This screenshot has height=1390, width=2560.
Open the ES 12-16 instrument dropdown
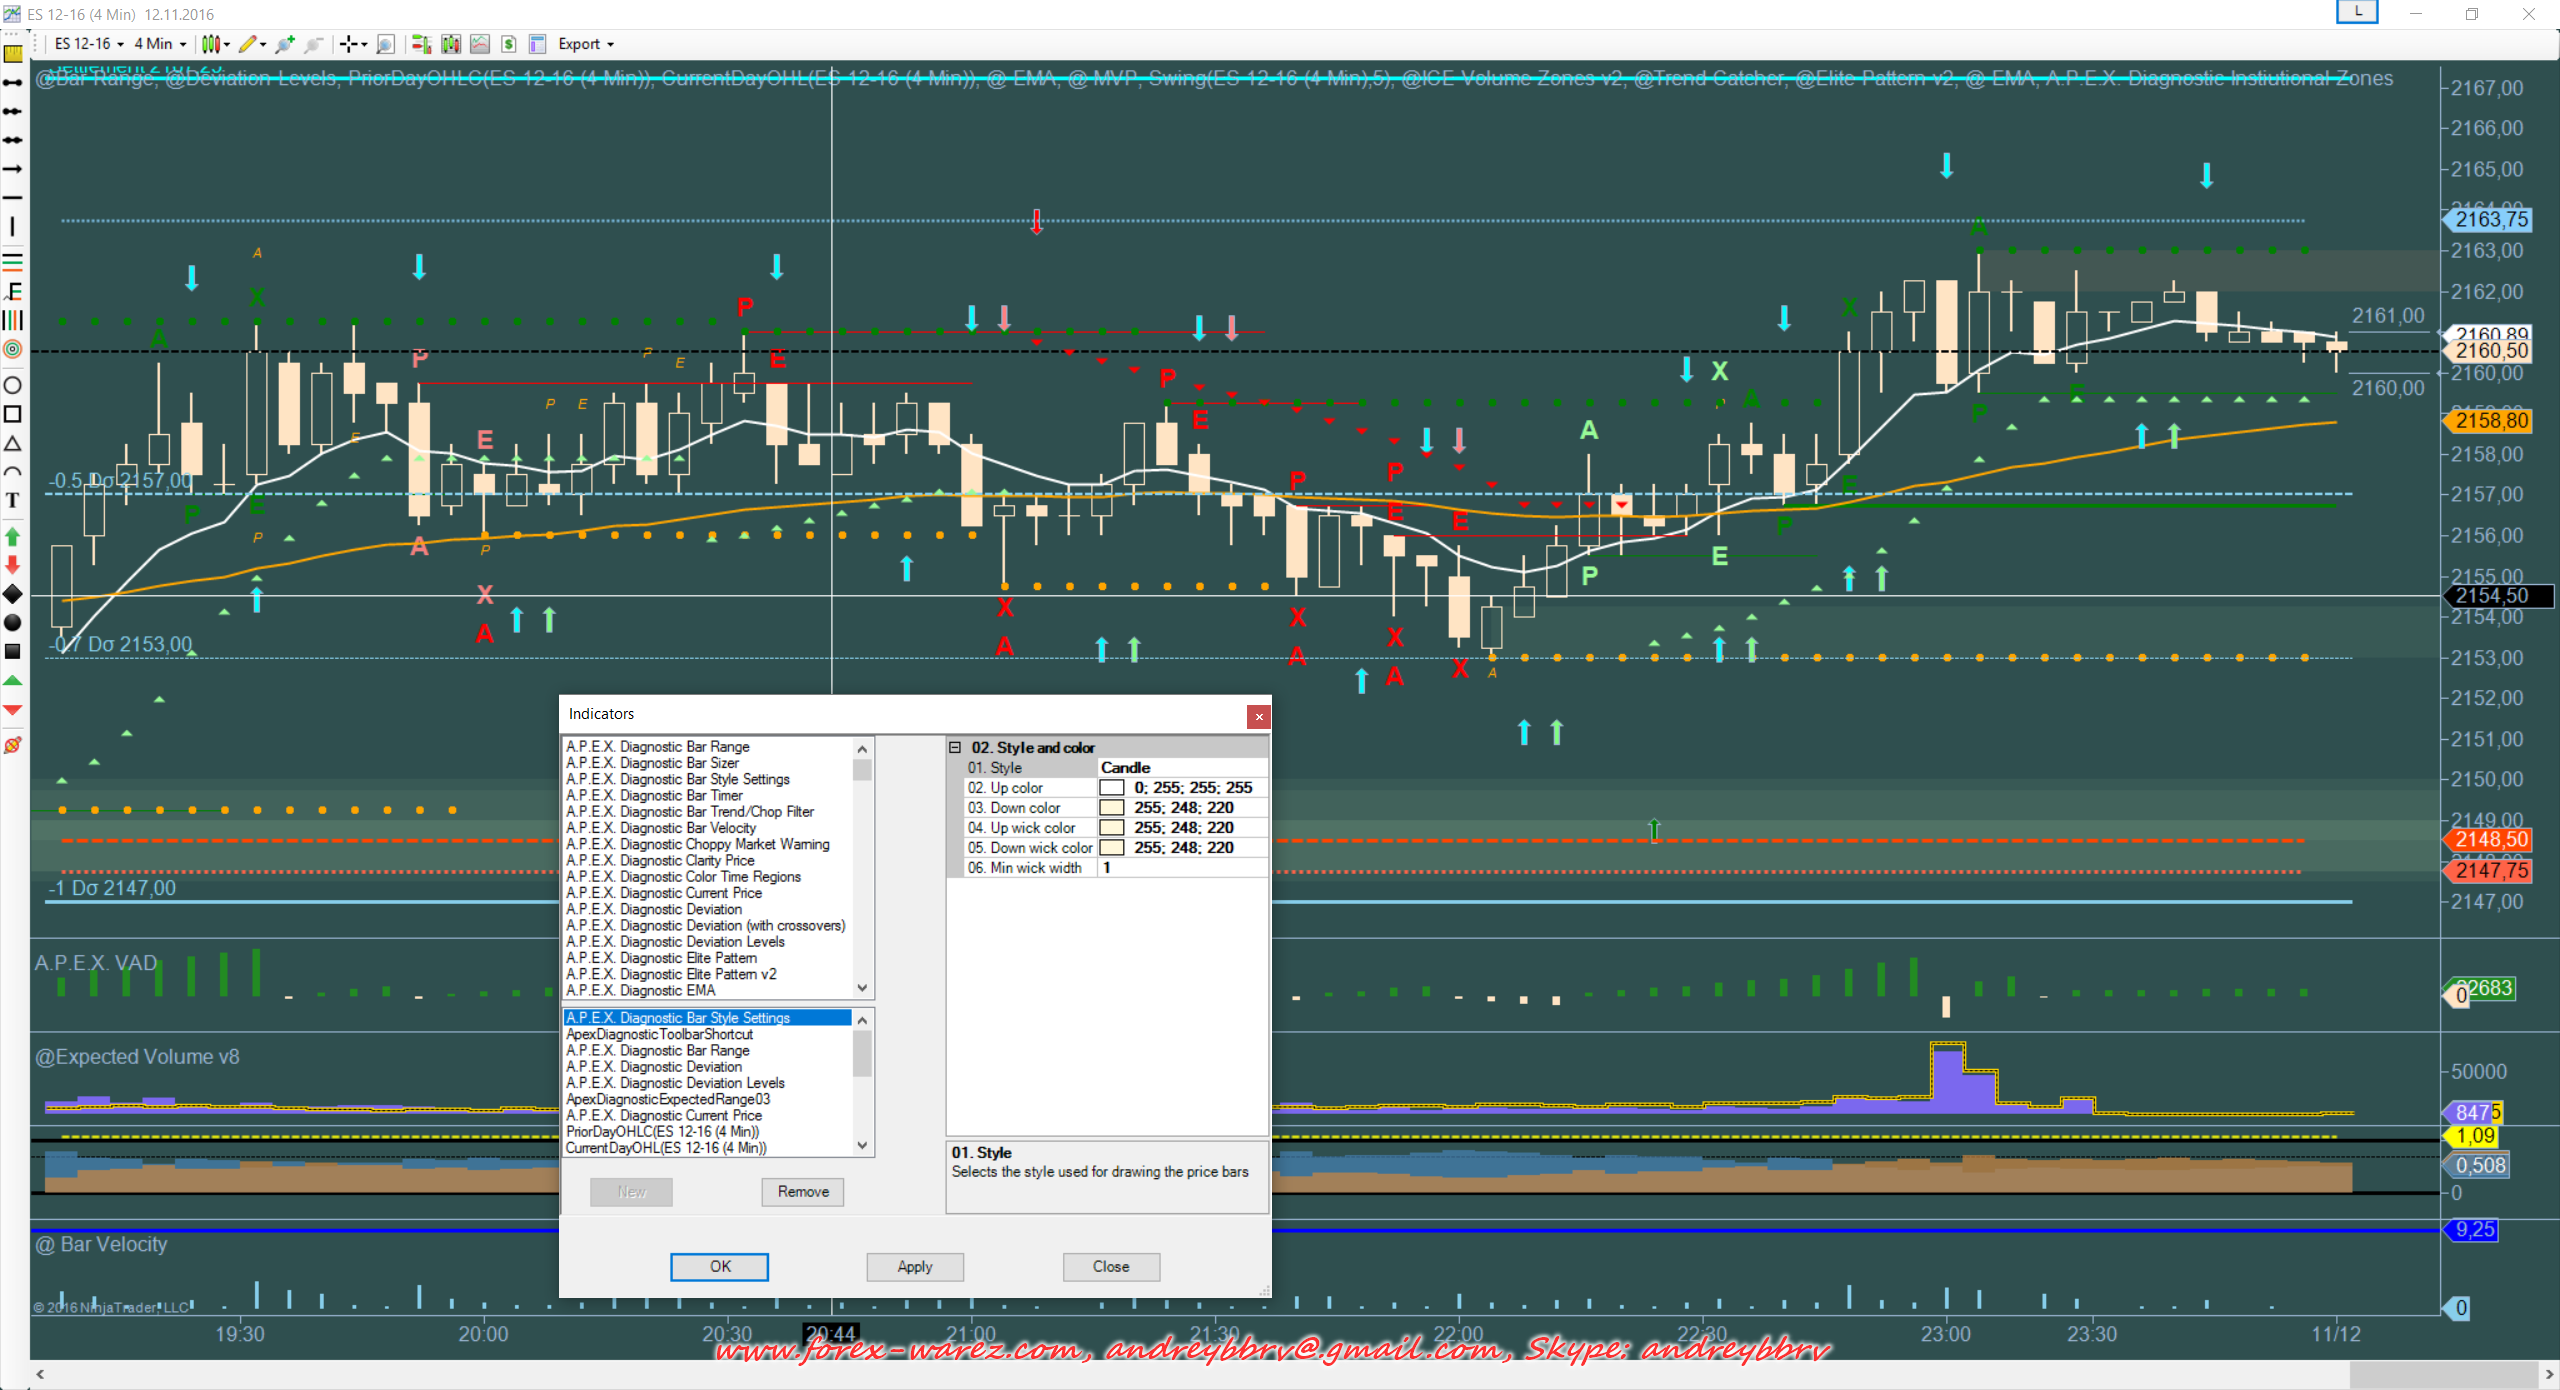pyautogui.click(x=89, y=44)
